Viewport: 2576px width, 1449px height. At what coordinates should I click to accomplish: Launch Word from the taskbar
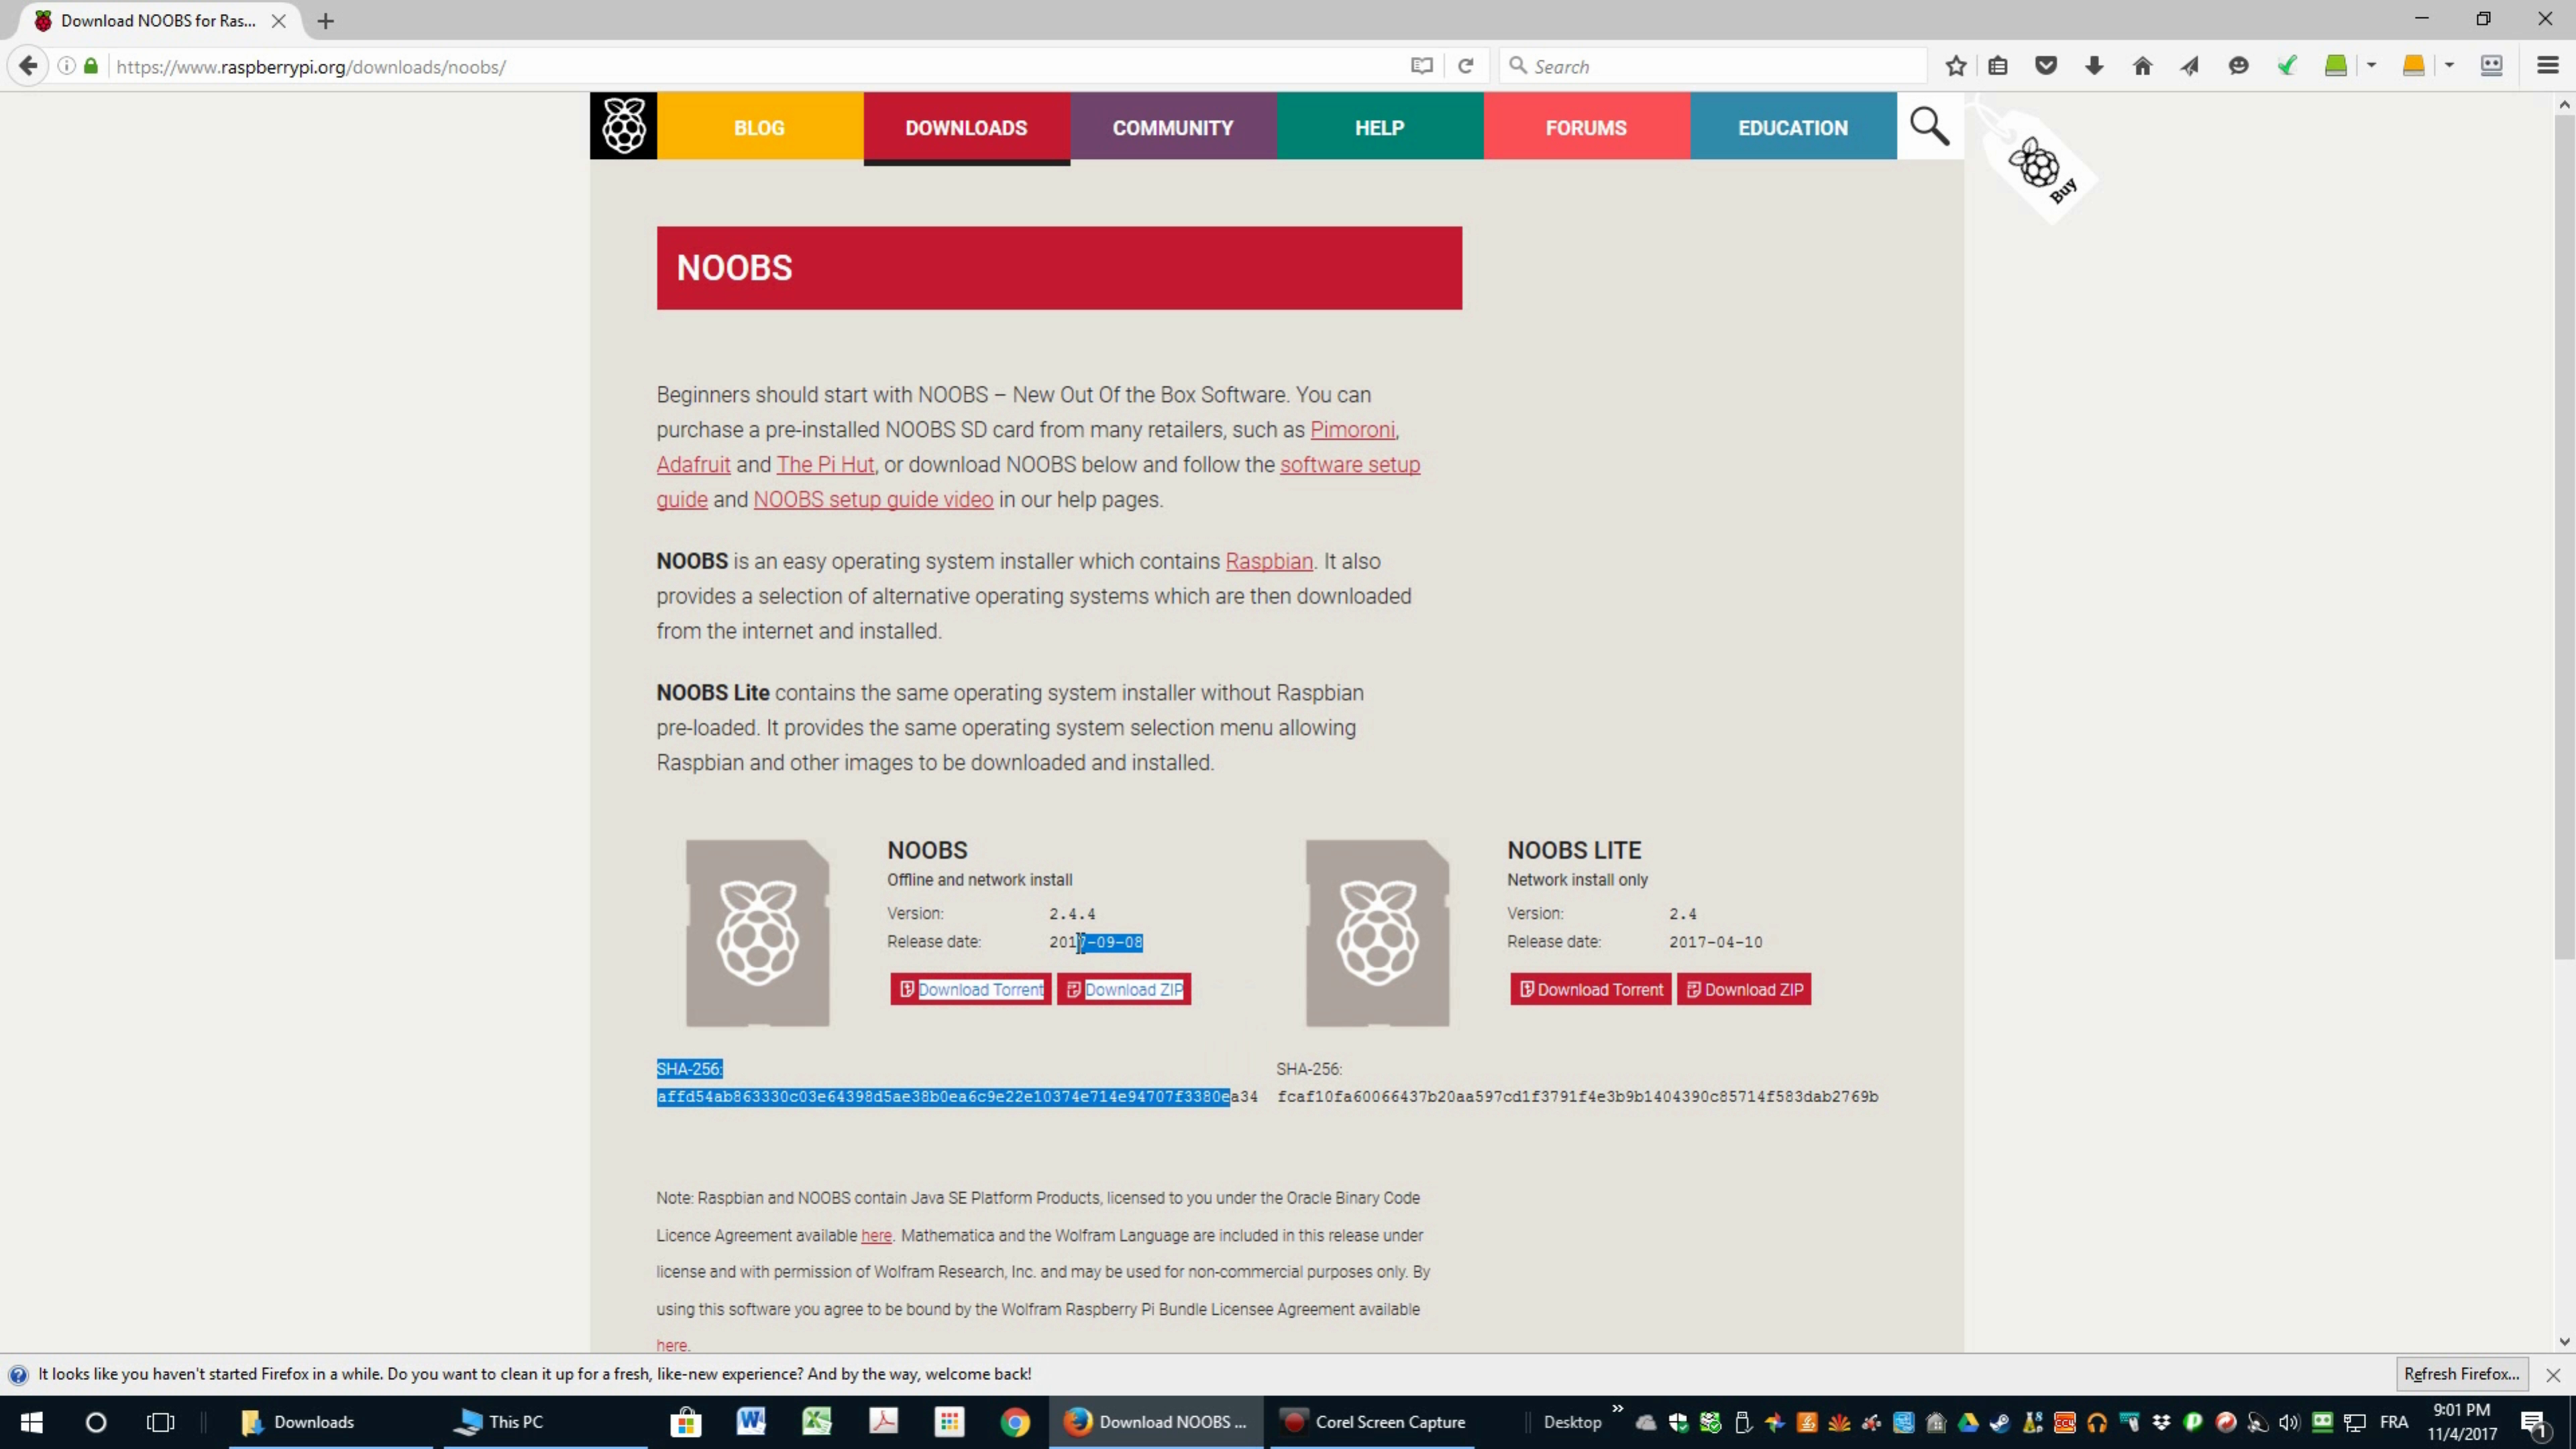click(751, 1422)
